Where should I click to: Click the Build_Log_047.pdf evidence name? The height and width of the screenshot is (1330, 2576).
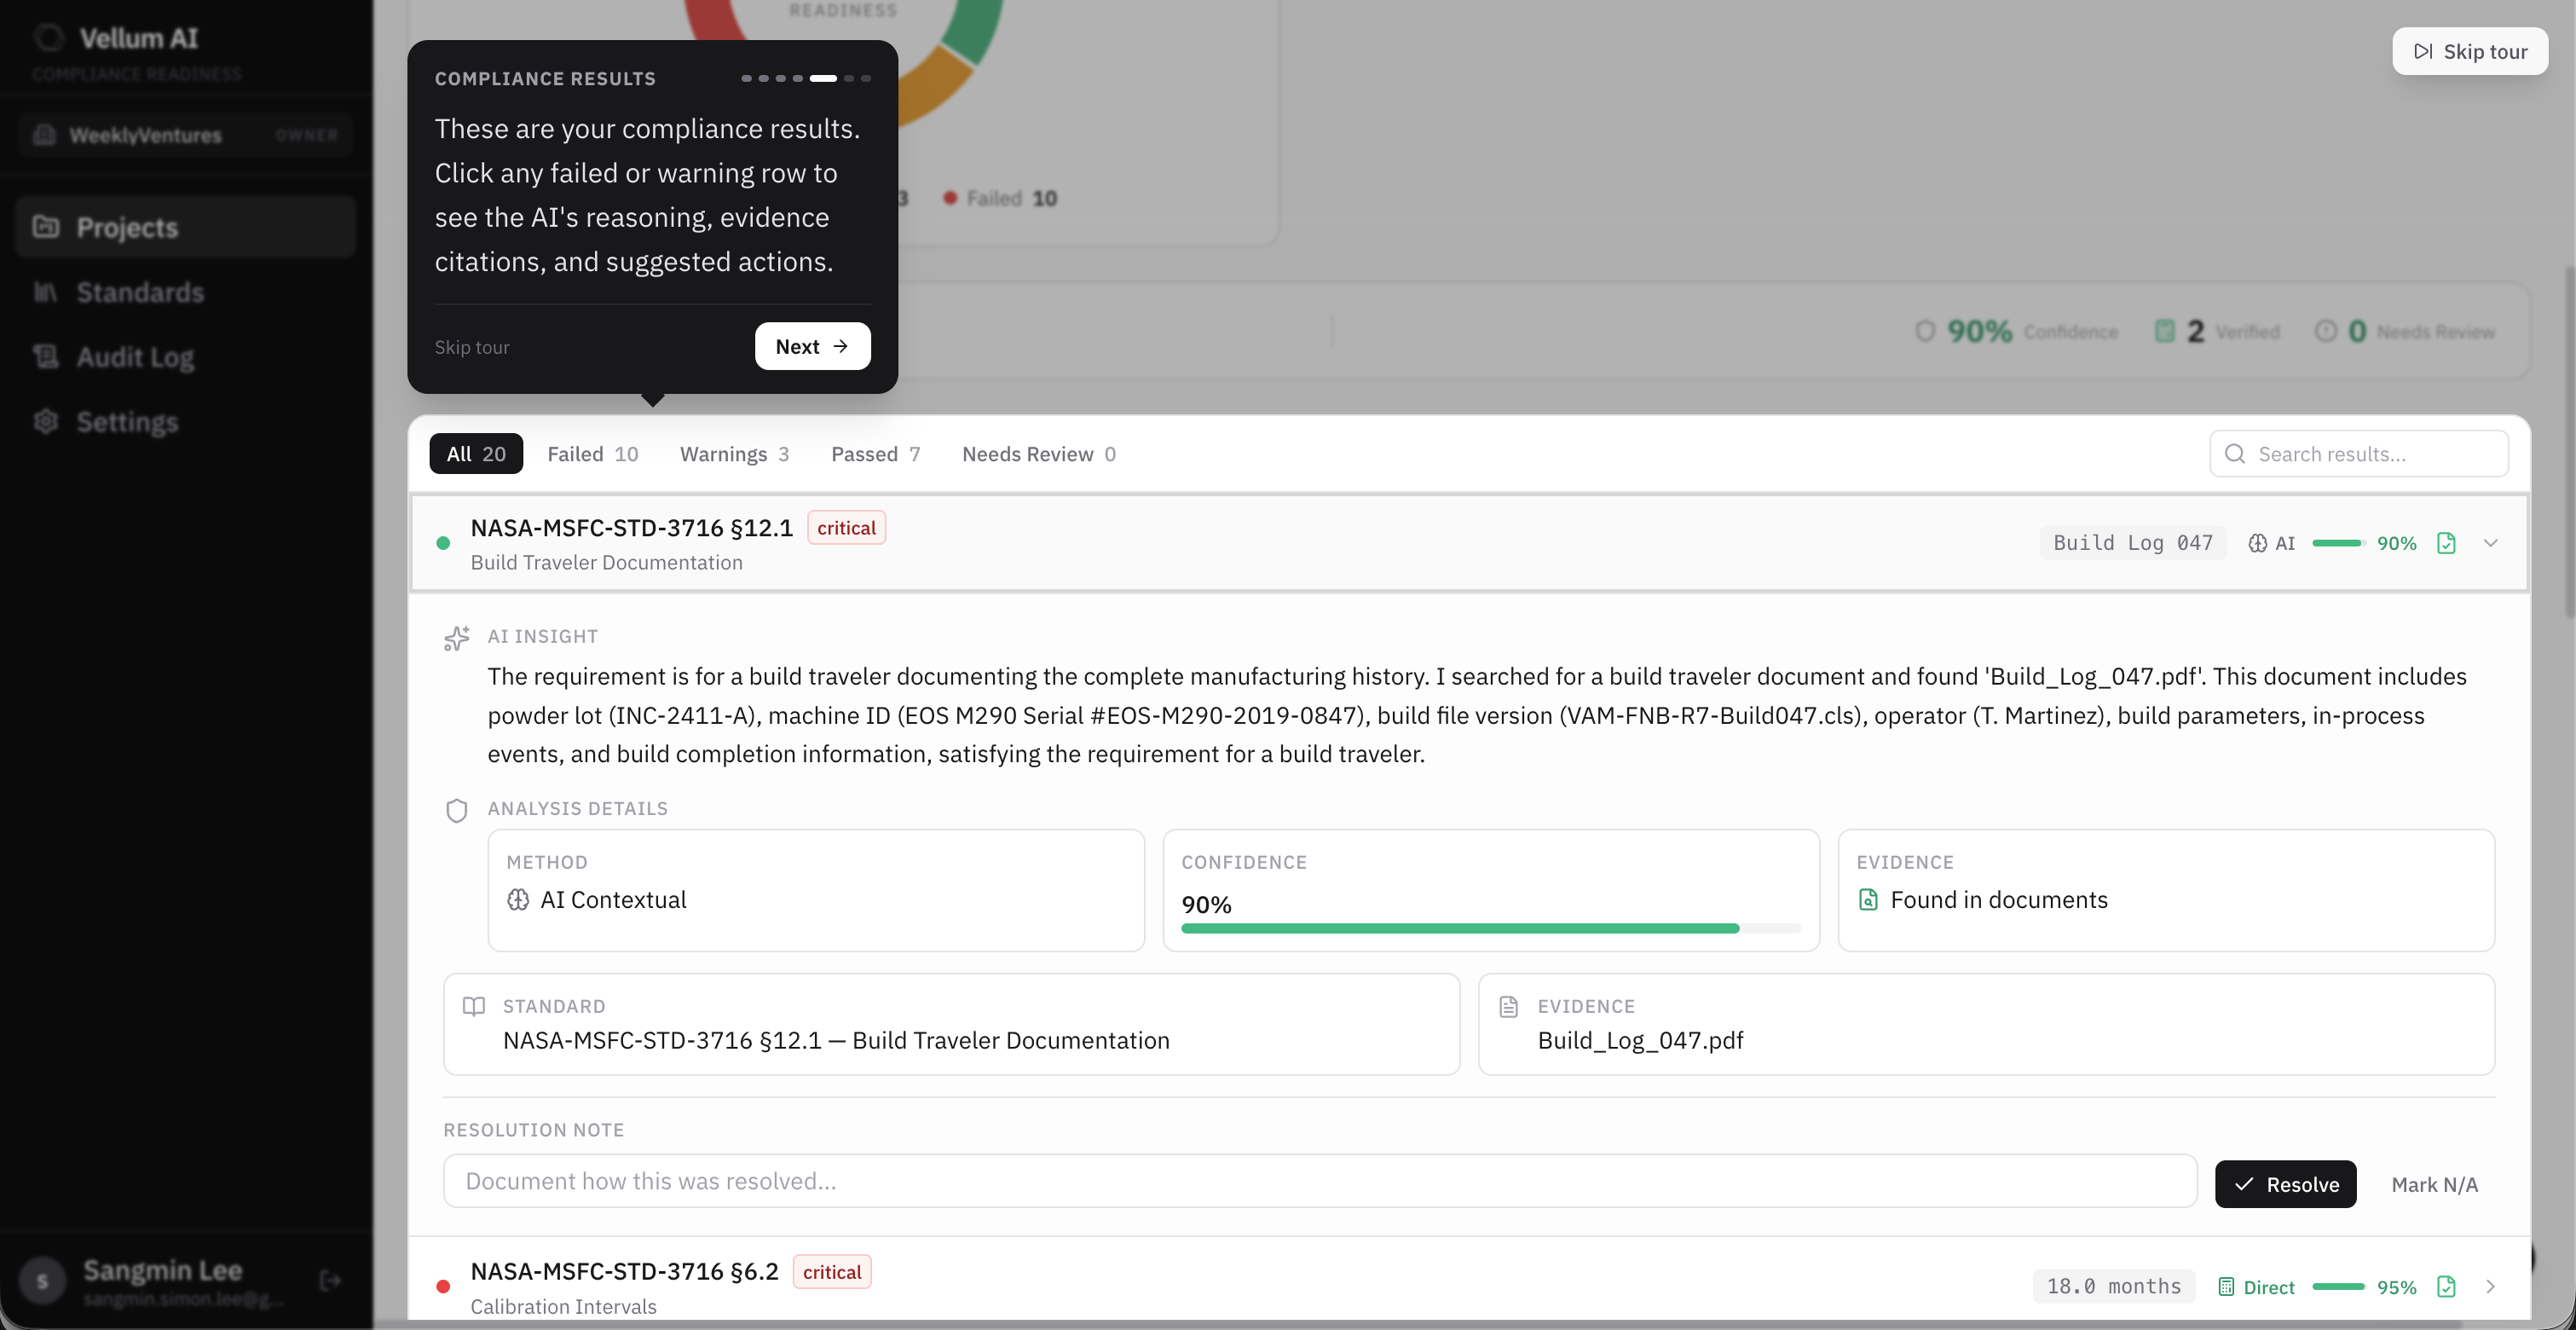tap(1640, 1041)
